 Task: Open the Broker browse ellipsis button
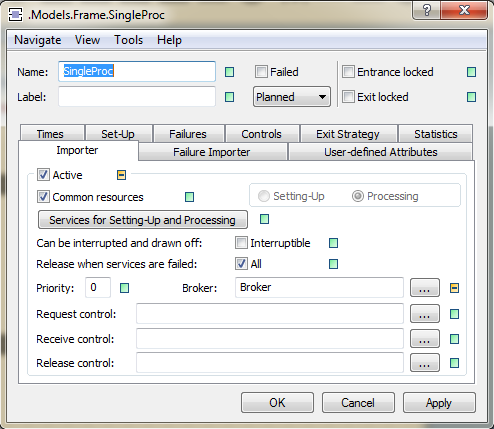coord(425,288)
